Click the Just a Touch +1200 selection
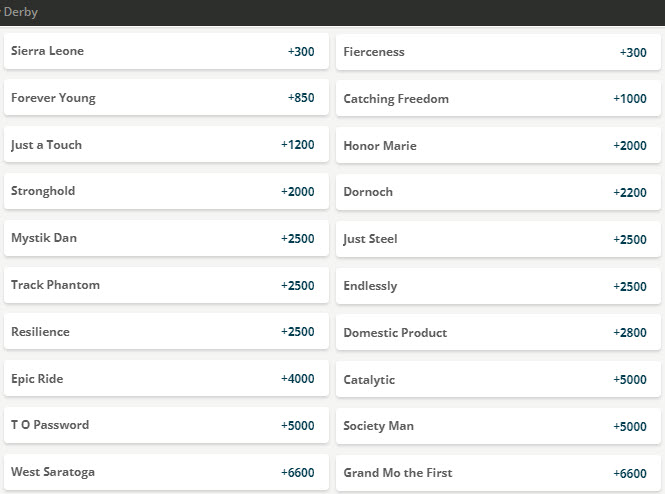This screenshot has height=494, width=665. point(166,145)
